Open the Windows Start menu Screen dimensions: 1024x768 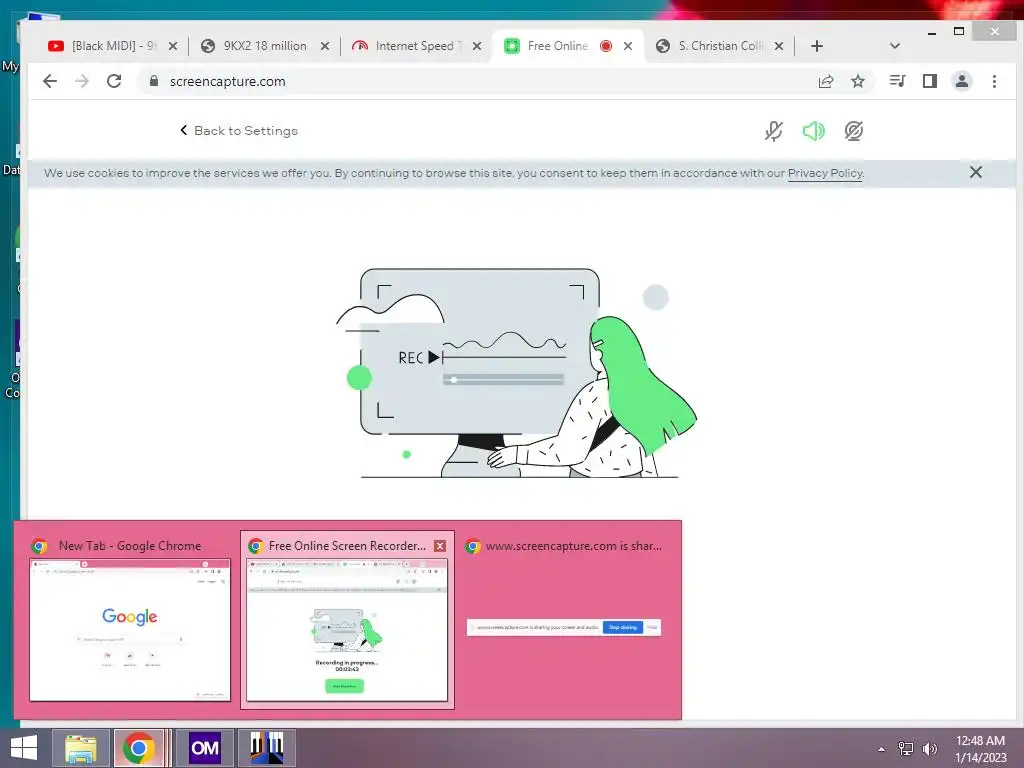[24, 748]
